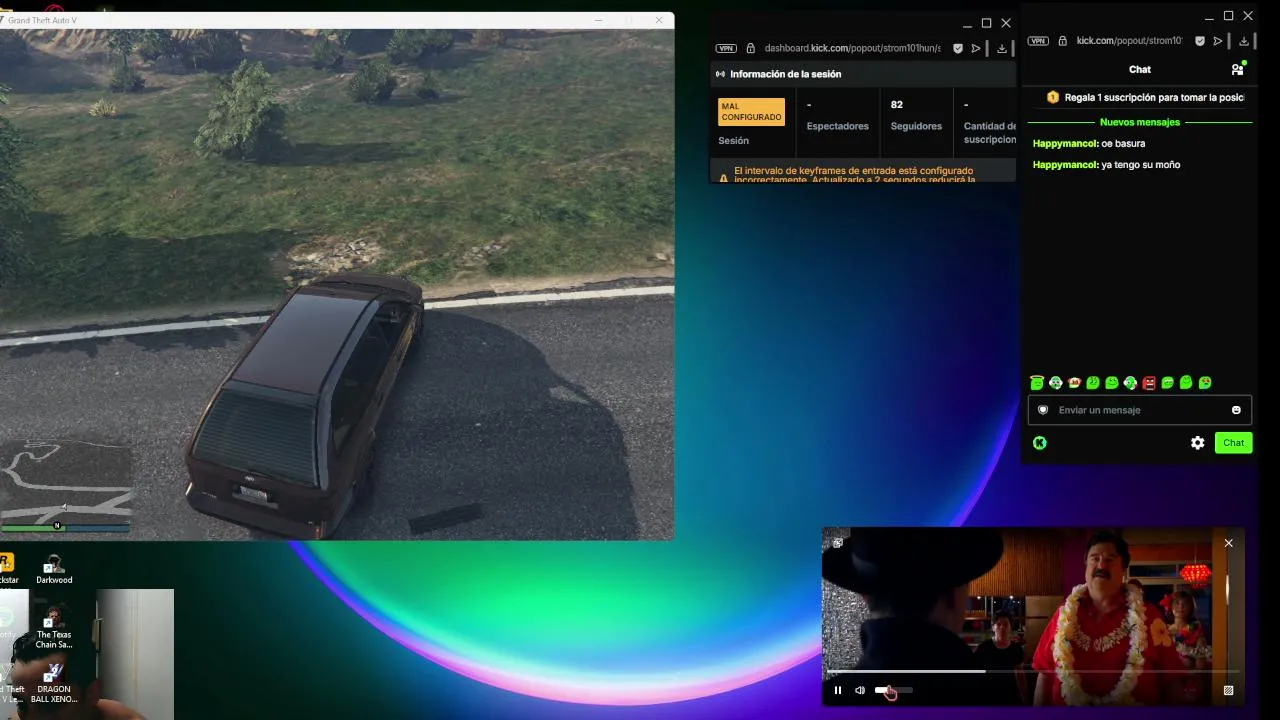Pause the picture-in-picture video
Screen dimensions: 1280x720
(x=838, y=690)
